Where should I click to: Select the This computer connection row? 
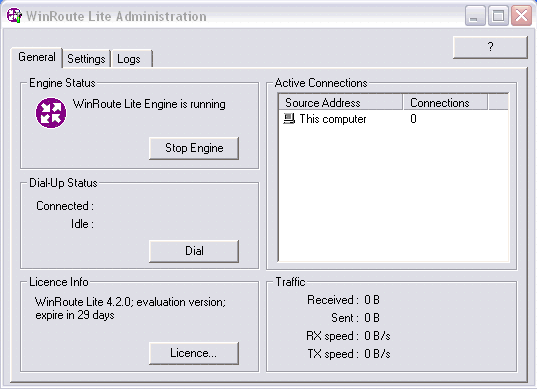(394, 119)
